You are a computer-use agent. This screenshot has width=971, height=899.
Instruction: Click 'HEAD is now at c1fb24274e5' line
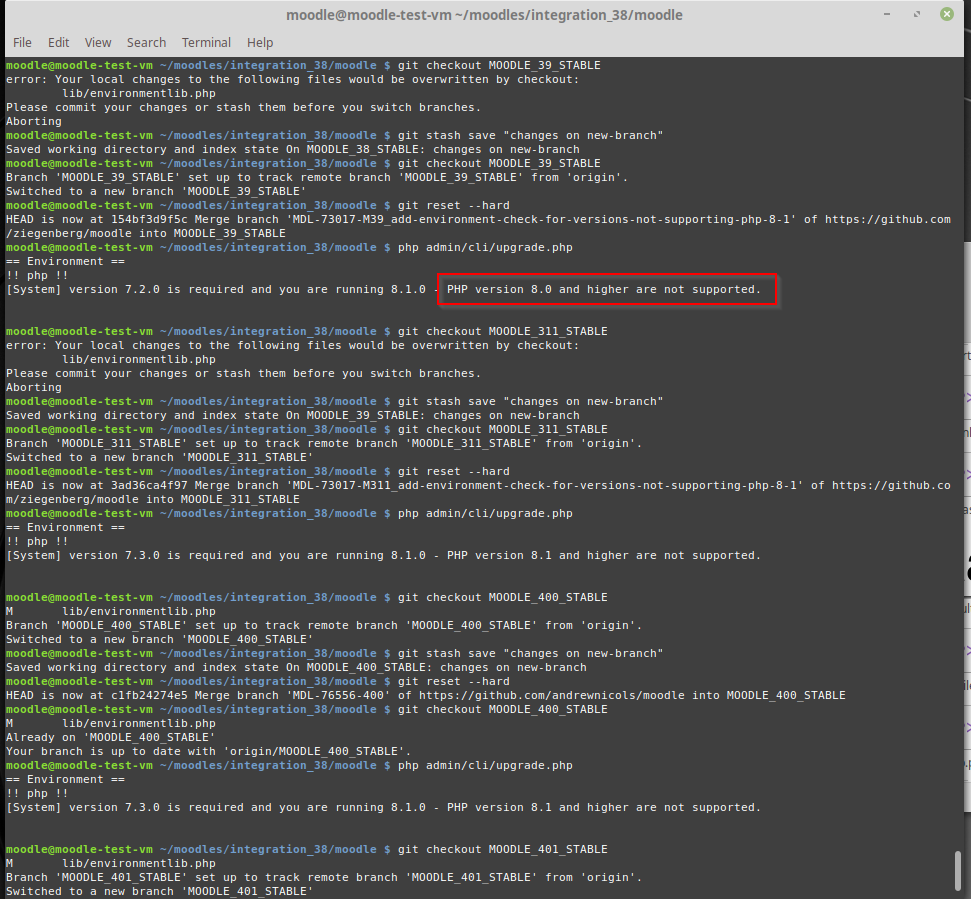[425, 695]
